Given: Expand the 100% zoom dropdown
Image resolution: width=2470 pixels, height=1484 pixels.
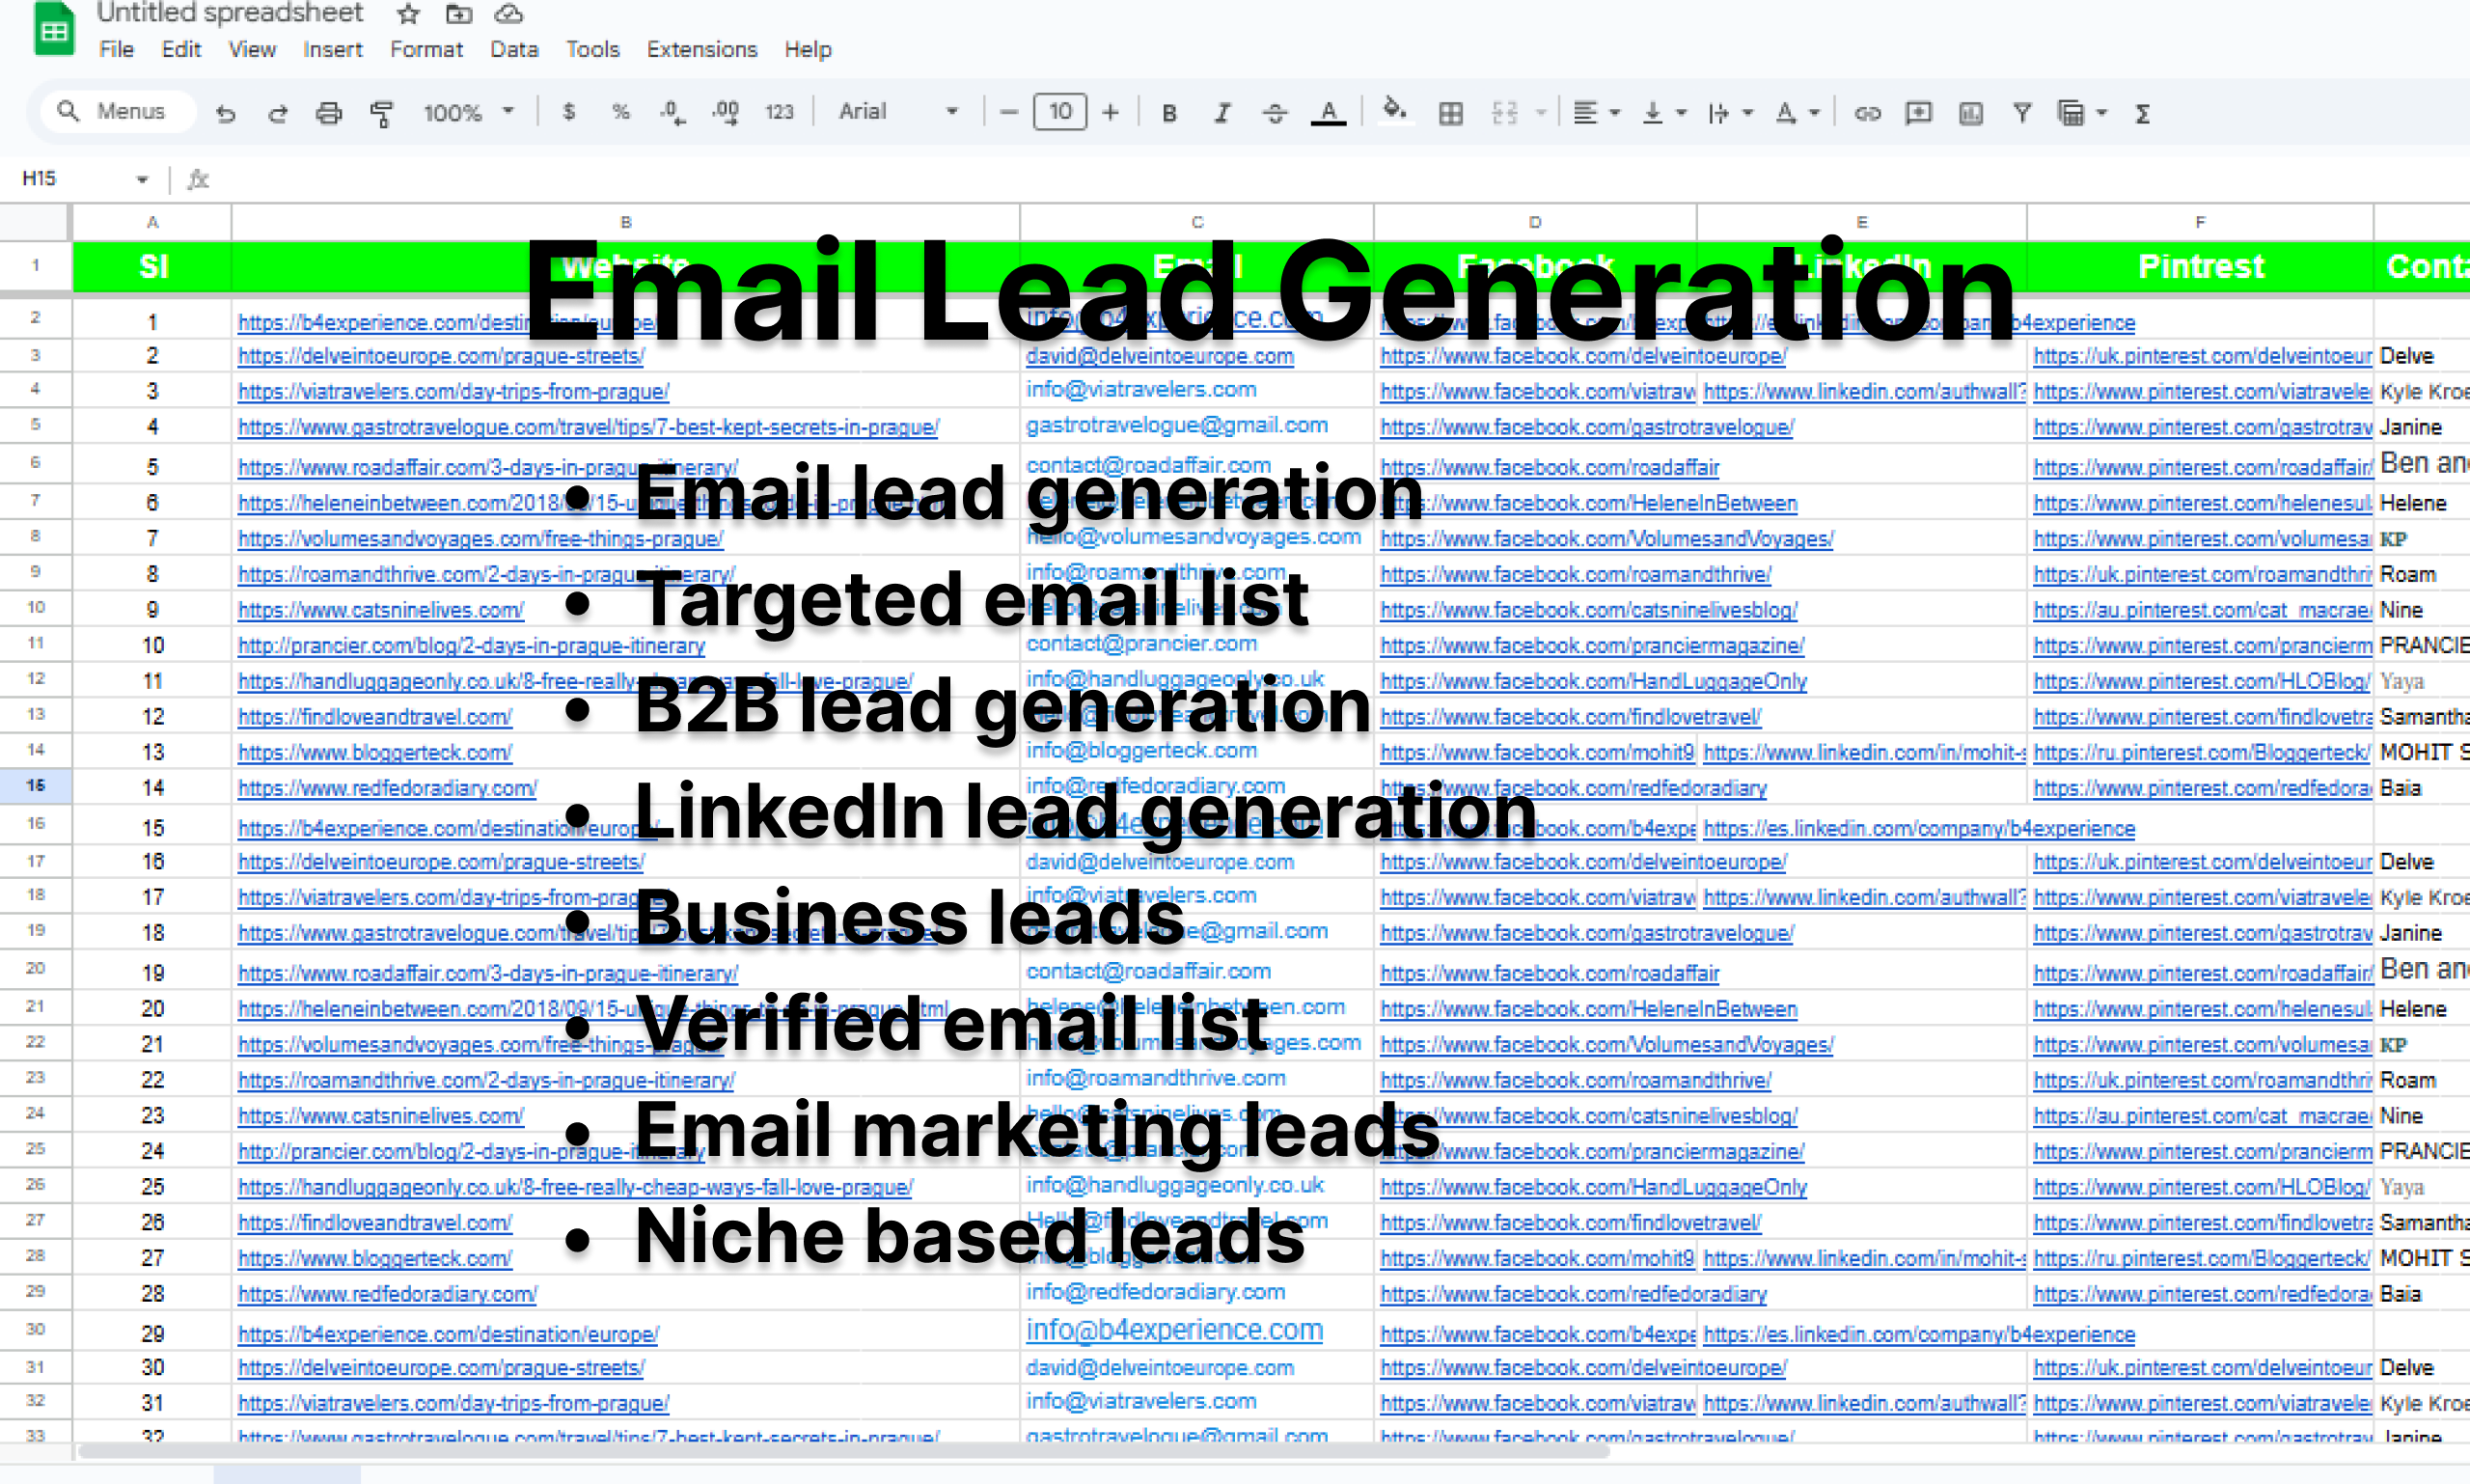Looking at the screenshot, I should pyautogui.click(x=468, y=112).
